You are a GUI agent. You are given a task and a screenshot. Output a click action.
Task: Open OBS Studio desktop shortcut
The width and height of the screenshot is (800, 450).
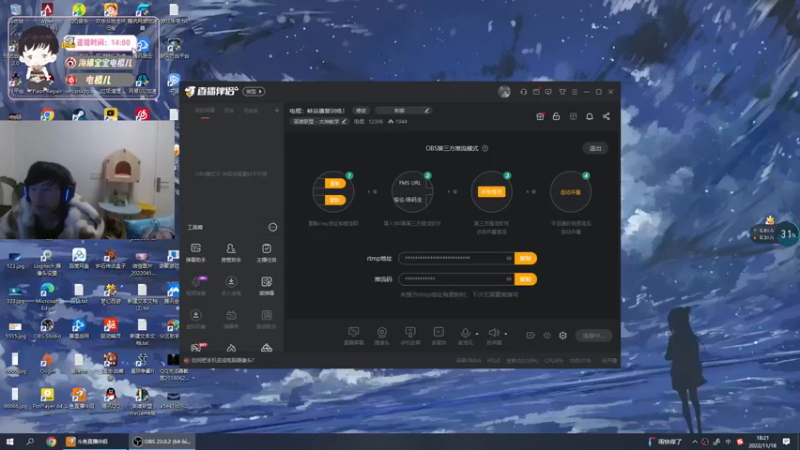tap(47, 329)
